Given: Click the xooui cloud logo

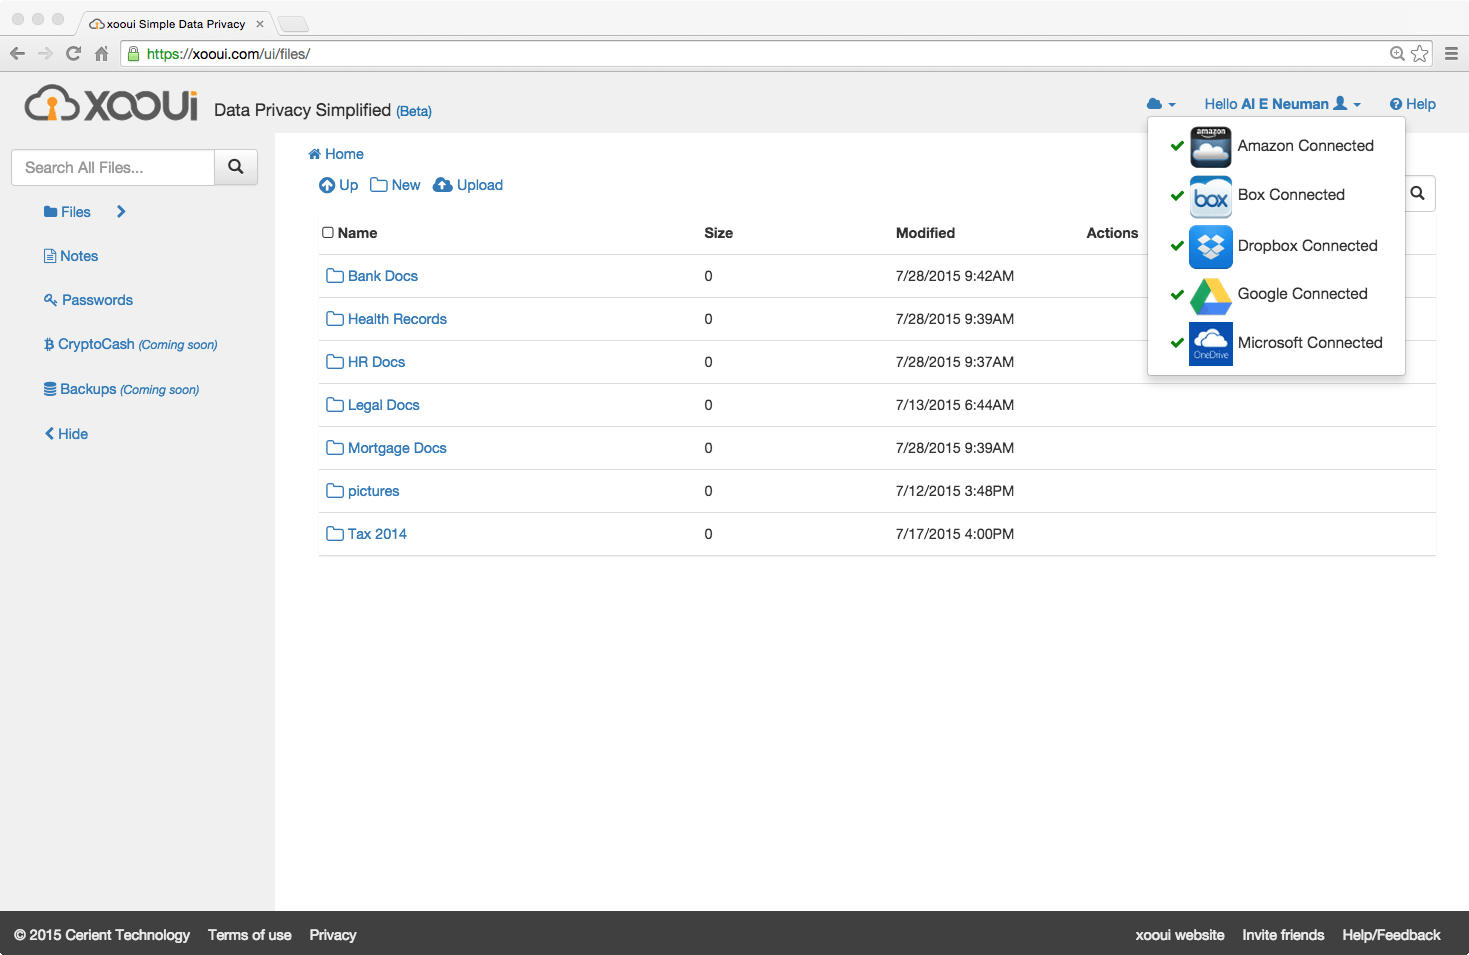Looking at the screenshot, I should coord(110,103).
